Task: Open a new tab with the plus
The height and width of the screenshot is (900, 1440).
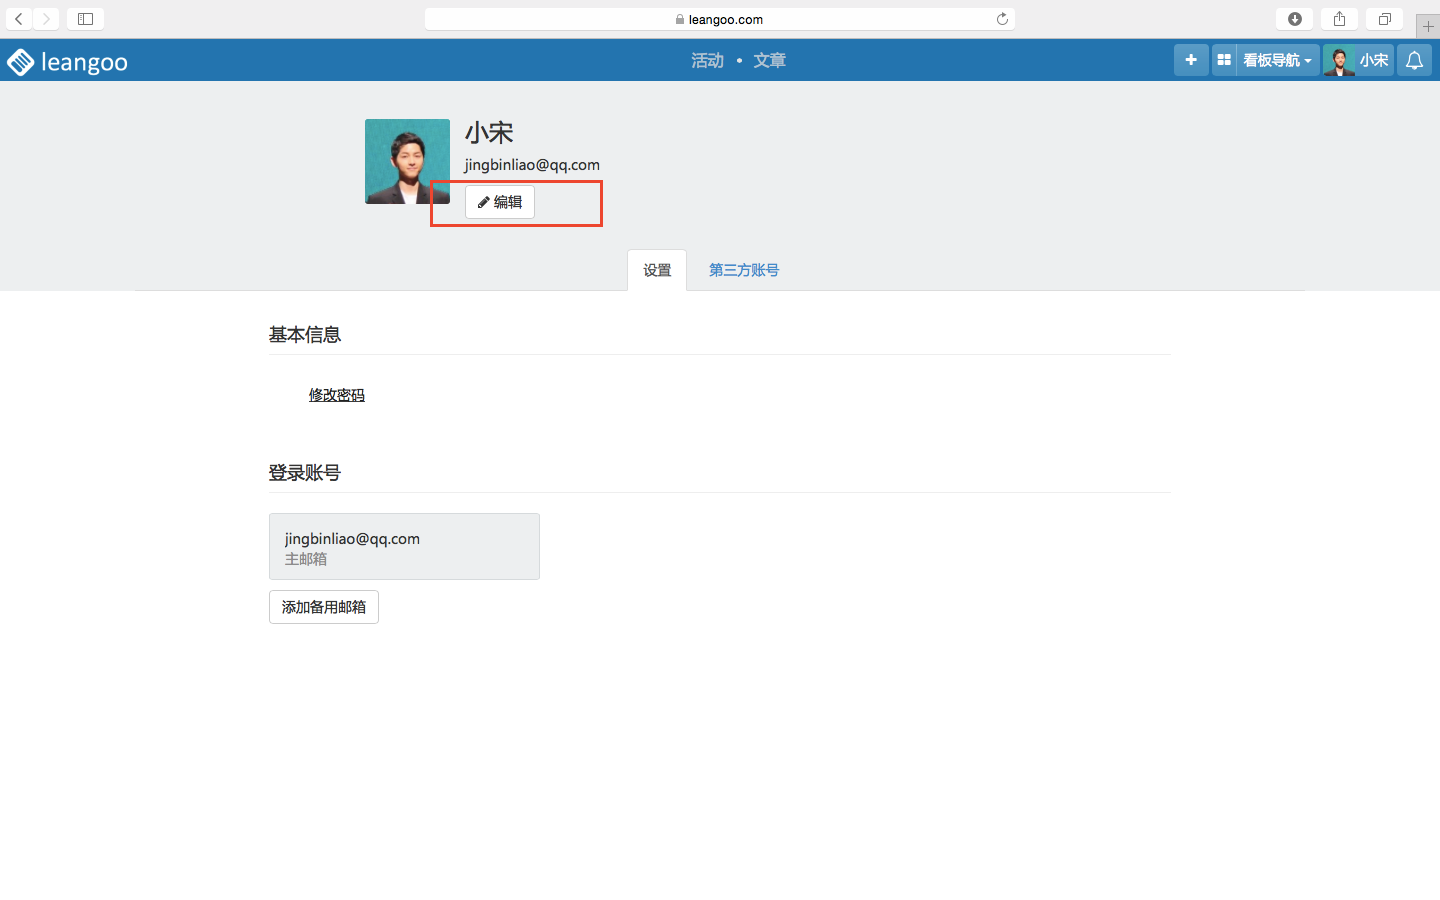Action: [1428, 26]
